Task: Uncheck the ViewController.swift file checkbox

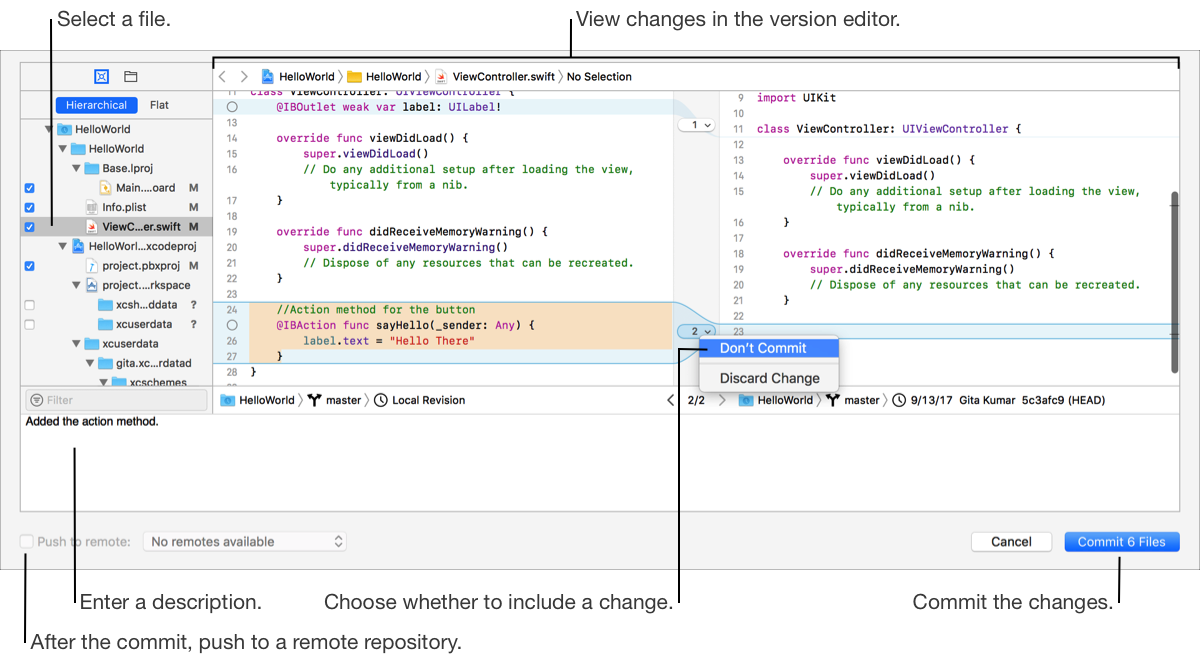Action: point(29,227)
